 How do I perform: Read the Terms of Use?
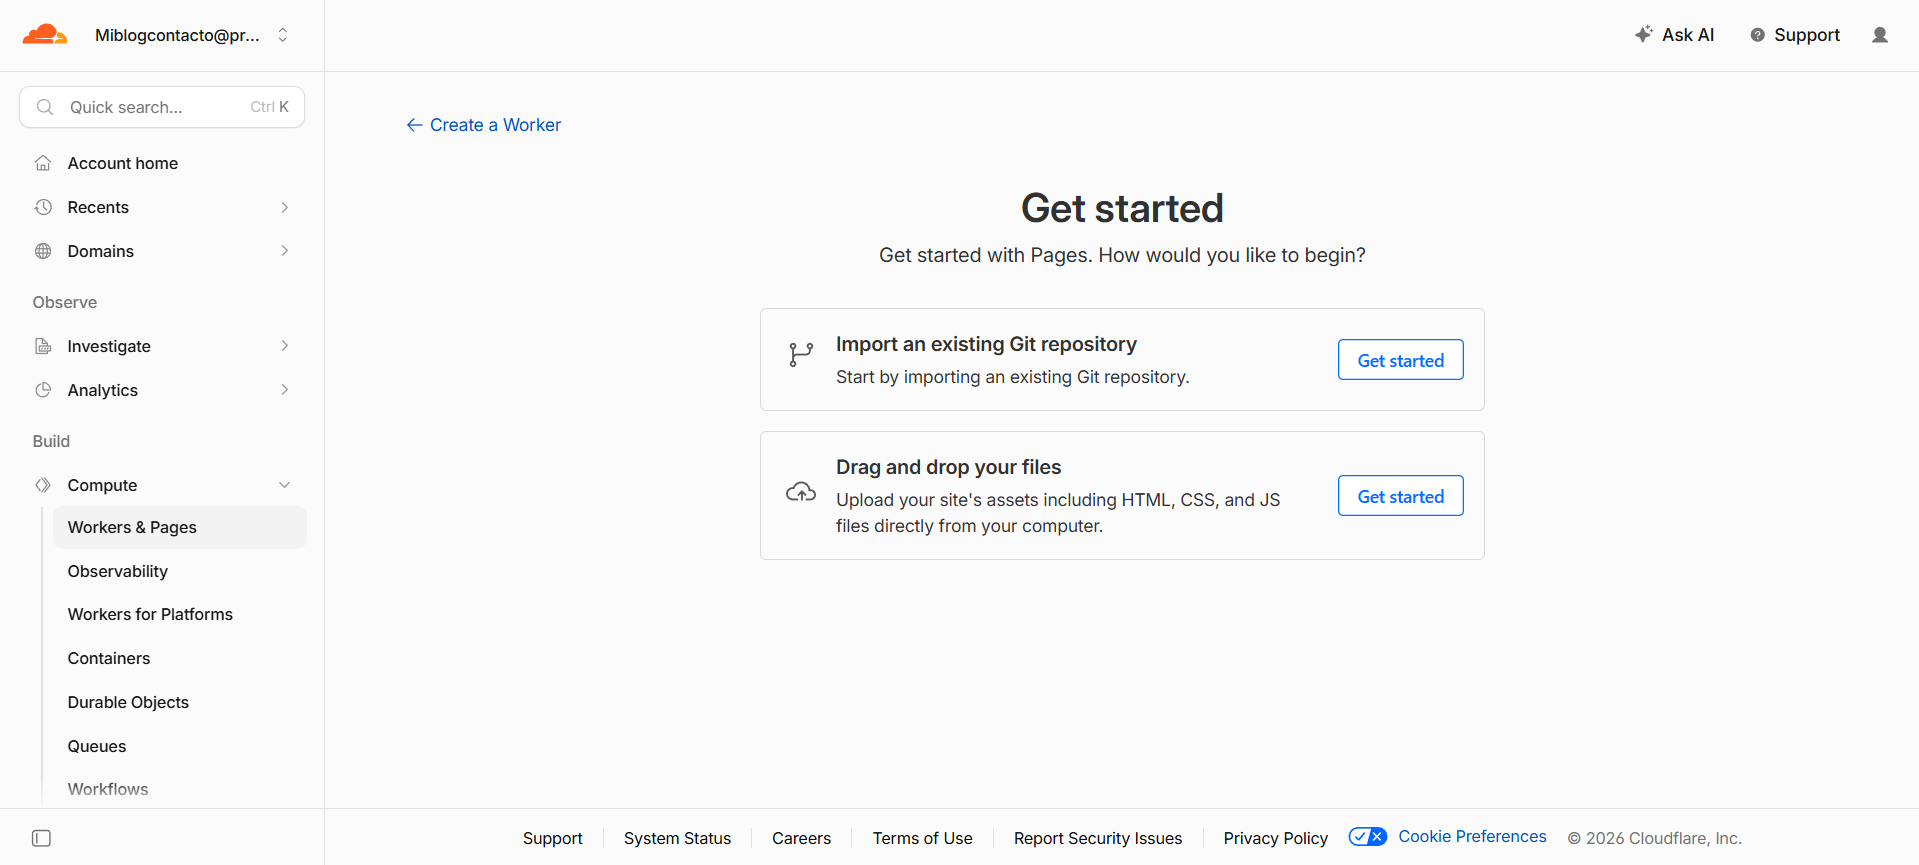(x=922, y=838)
